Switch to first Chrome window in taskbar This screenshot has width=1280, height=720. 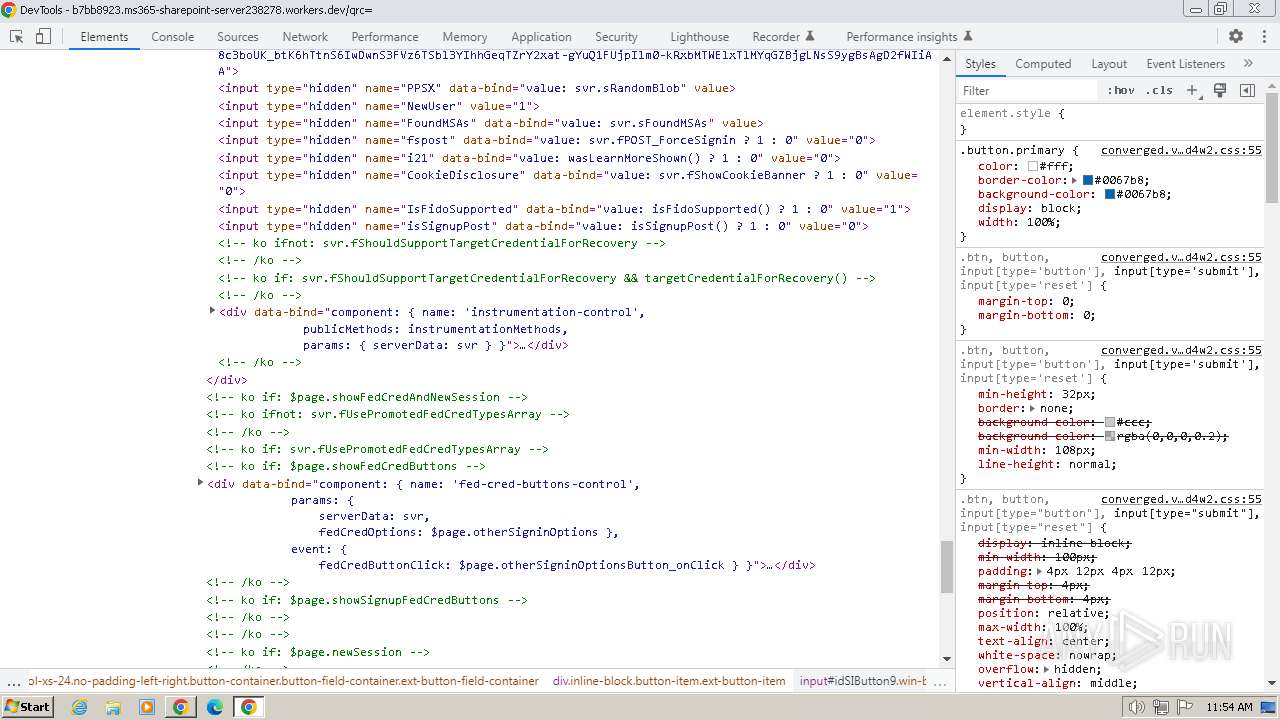pos(181,707)
